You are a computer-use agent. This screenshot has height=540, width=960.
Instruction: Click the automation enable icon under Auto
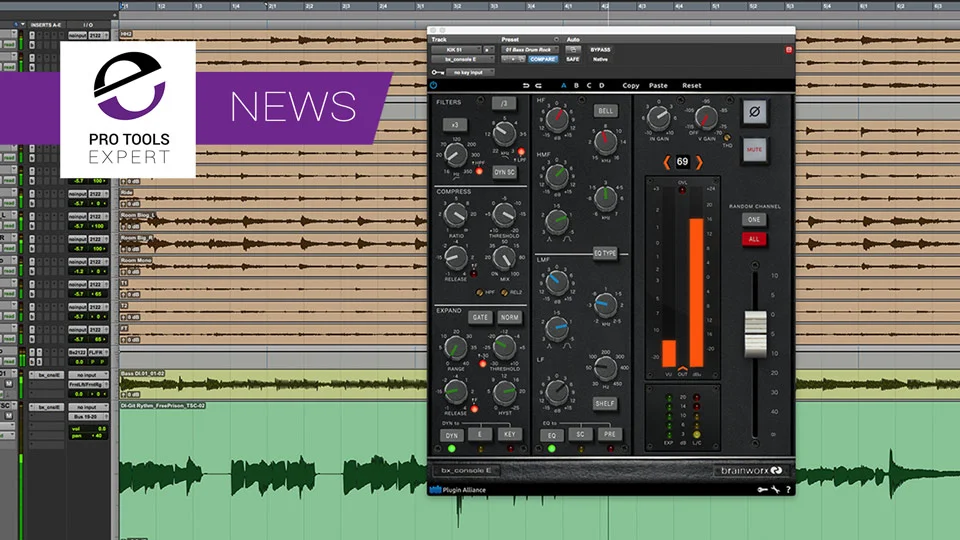572,50
